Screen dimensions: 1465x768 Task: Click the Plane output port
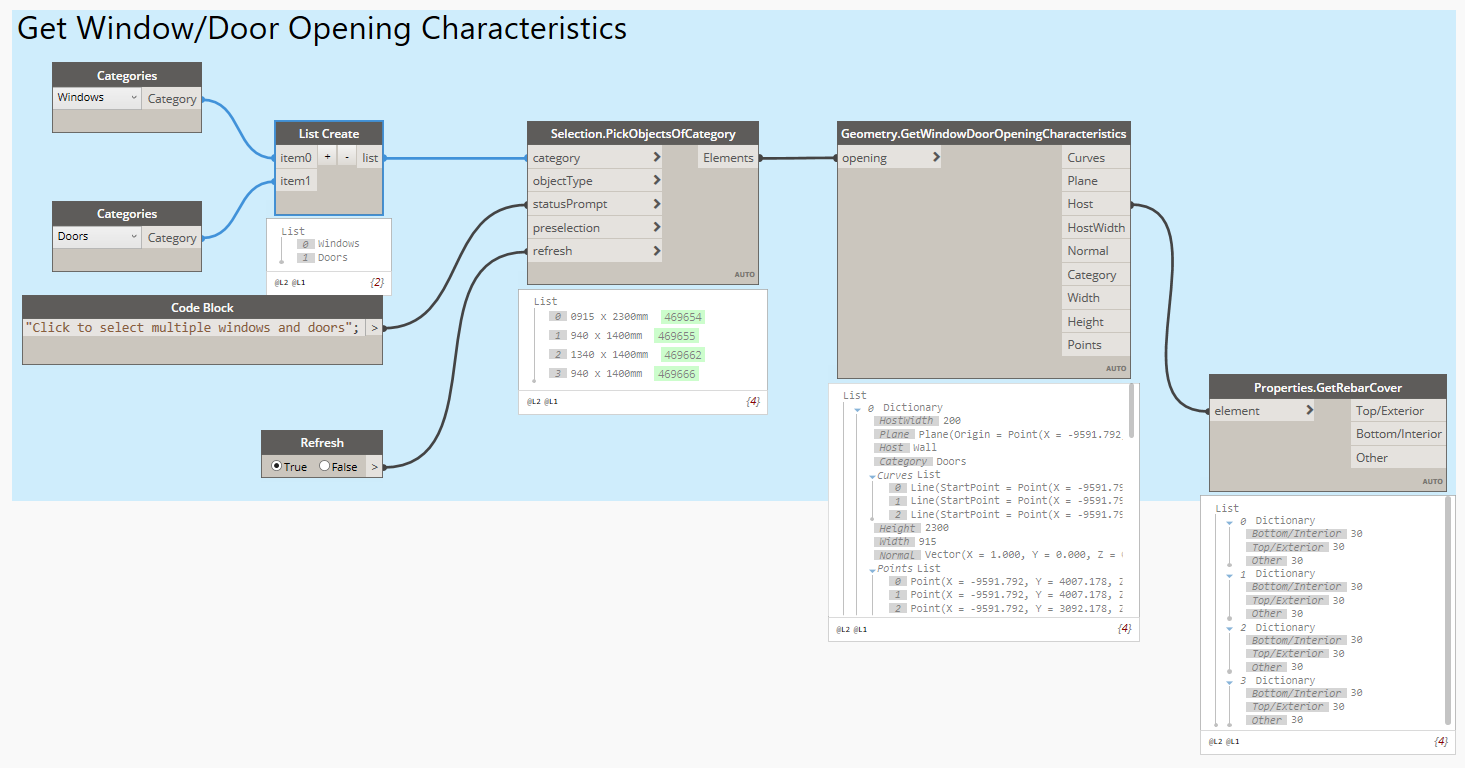1096,181
